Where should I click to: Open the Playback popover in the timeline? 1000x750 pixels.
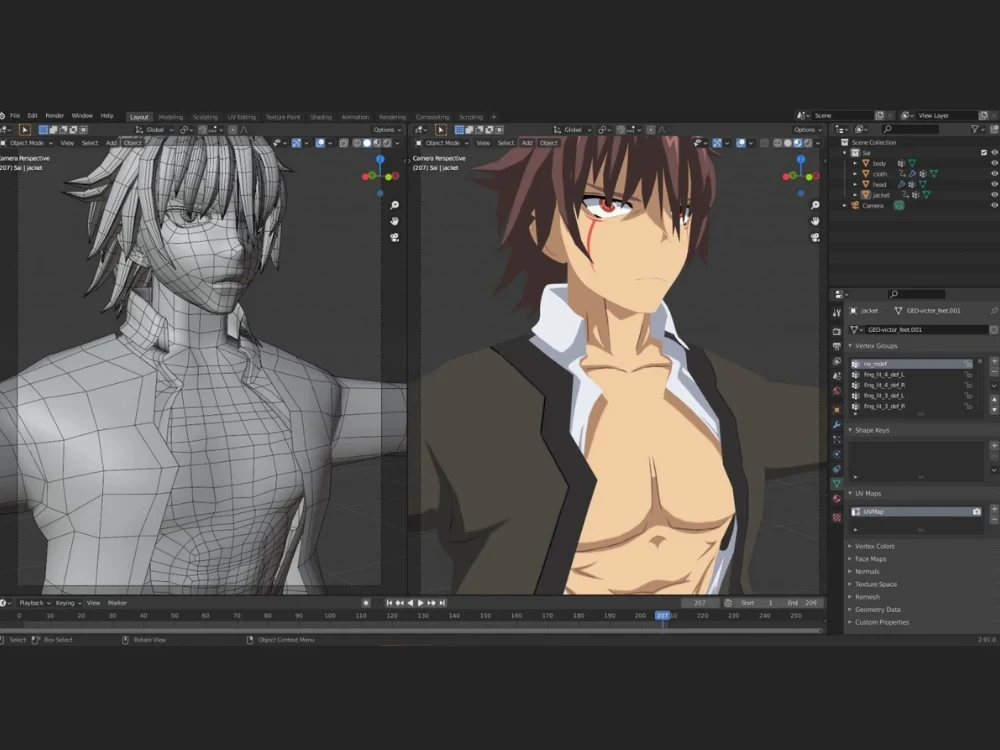pos(33,603)
